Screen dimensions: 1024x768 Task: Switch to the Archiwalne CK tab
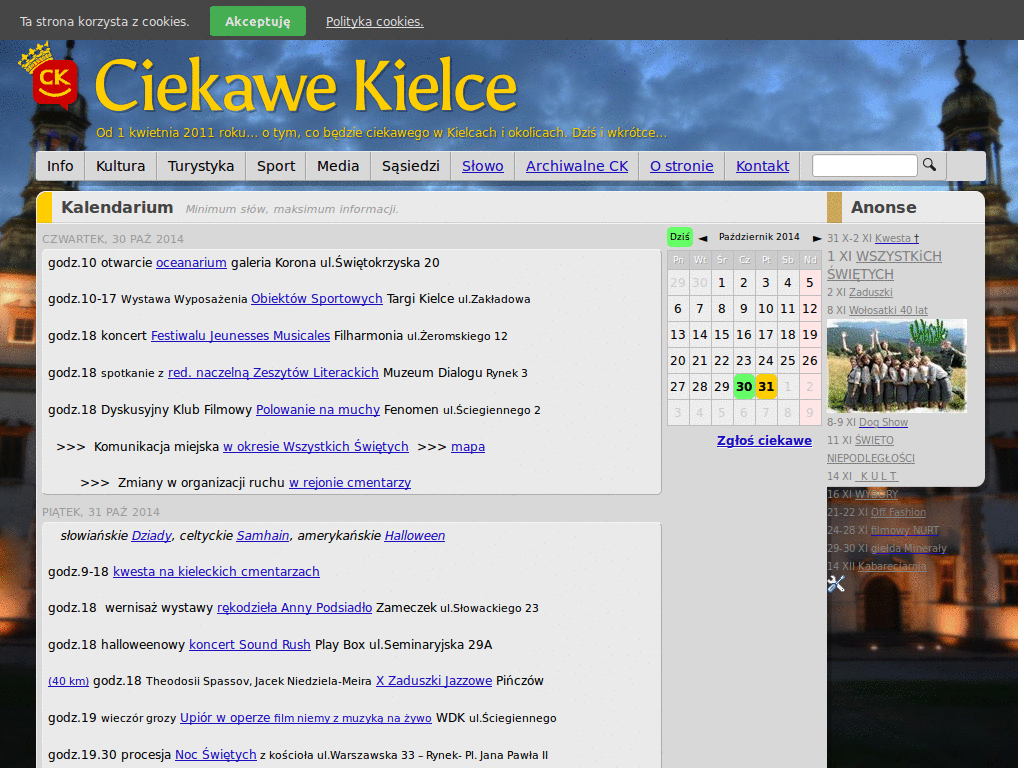576,166
